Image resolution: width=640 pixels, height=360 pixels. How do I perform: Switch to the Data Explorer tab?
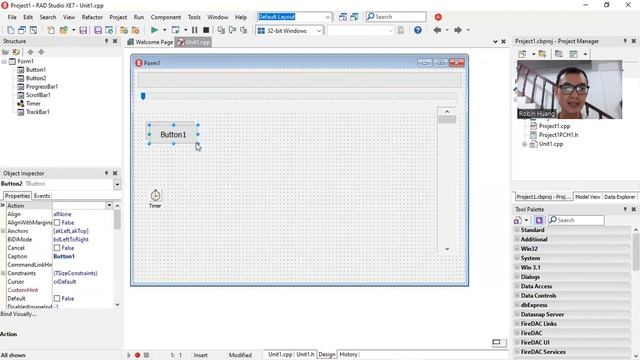pos(619,197)
